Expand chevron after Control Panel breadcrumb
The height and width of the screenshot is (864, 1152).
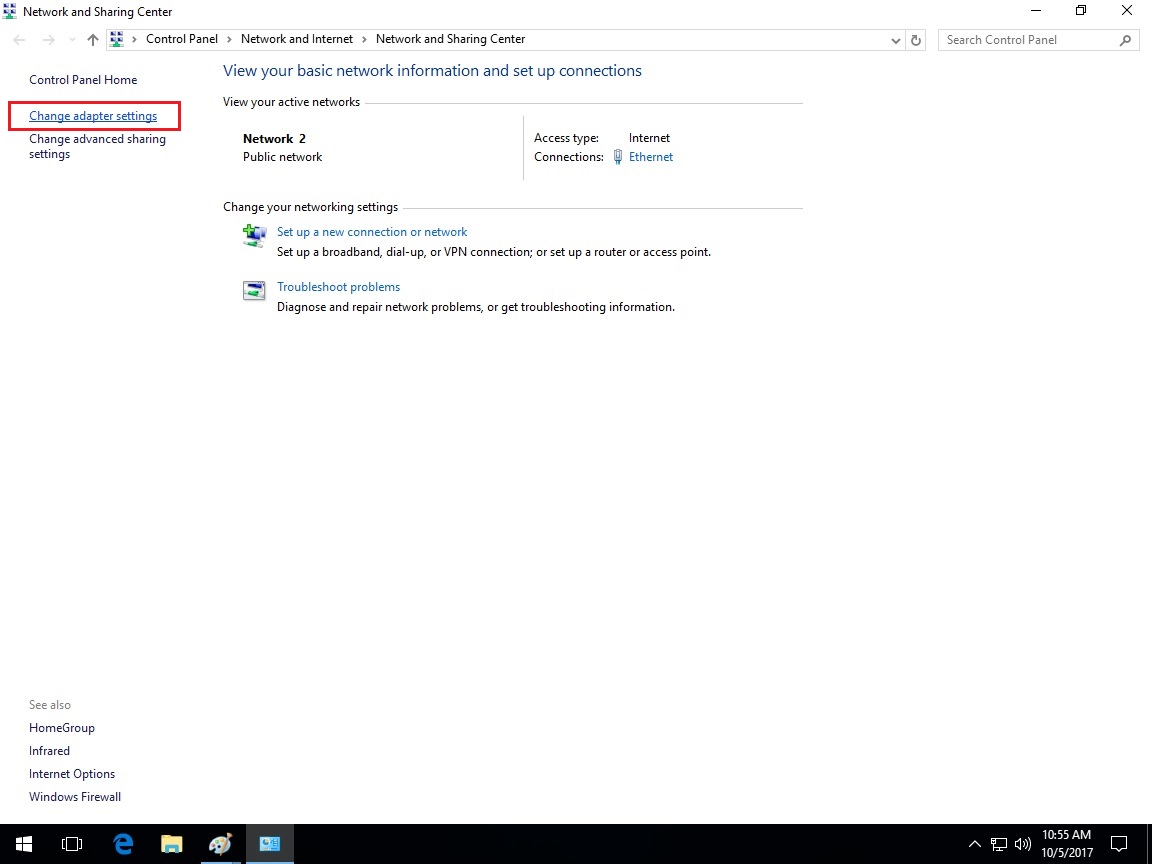pyautogui.click(x=229, y=40)
